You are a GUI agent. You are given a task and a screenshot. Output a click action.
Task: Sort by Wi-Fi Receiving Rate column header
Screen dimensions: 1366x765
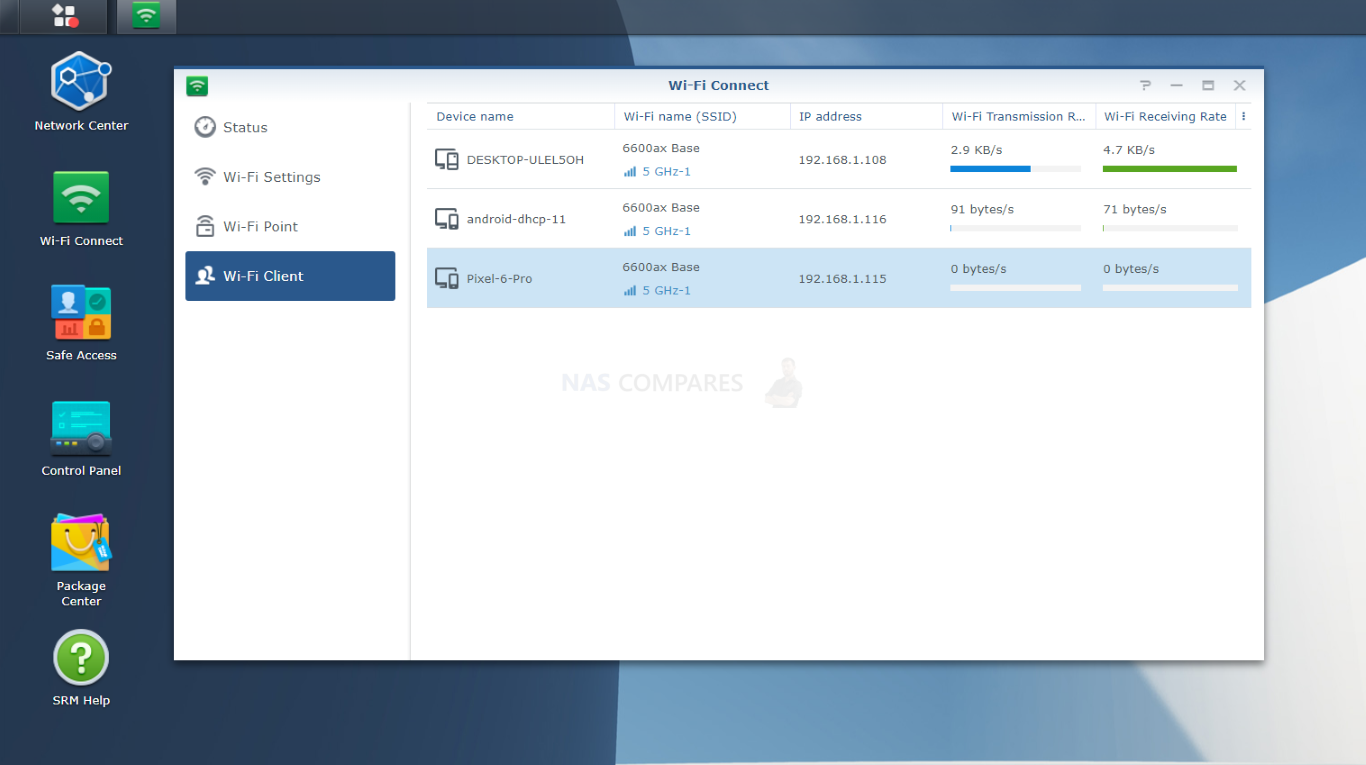[x=1166, y=116]
